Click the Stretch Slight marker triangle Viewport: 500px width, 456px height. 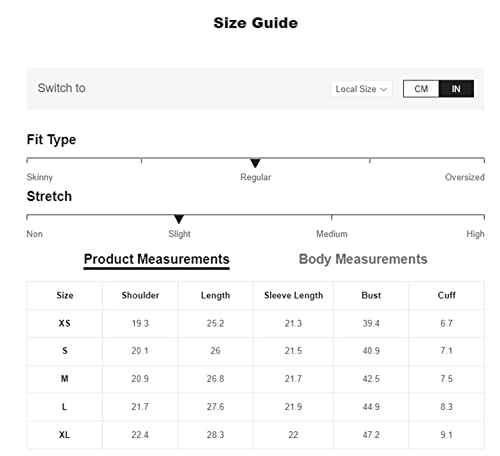(x=179, y=219)
